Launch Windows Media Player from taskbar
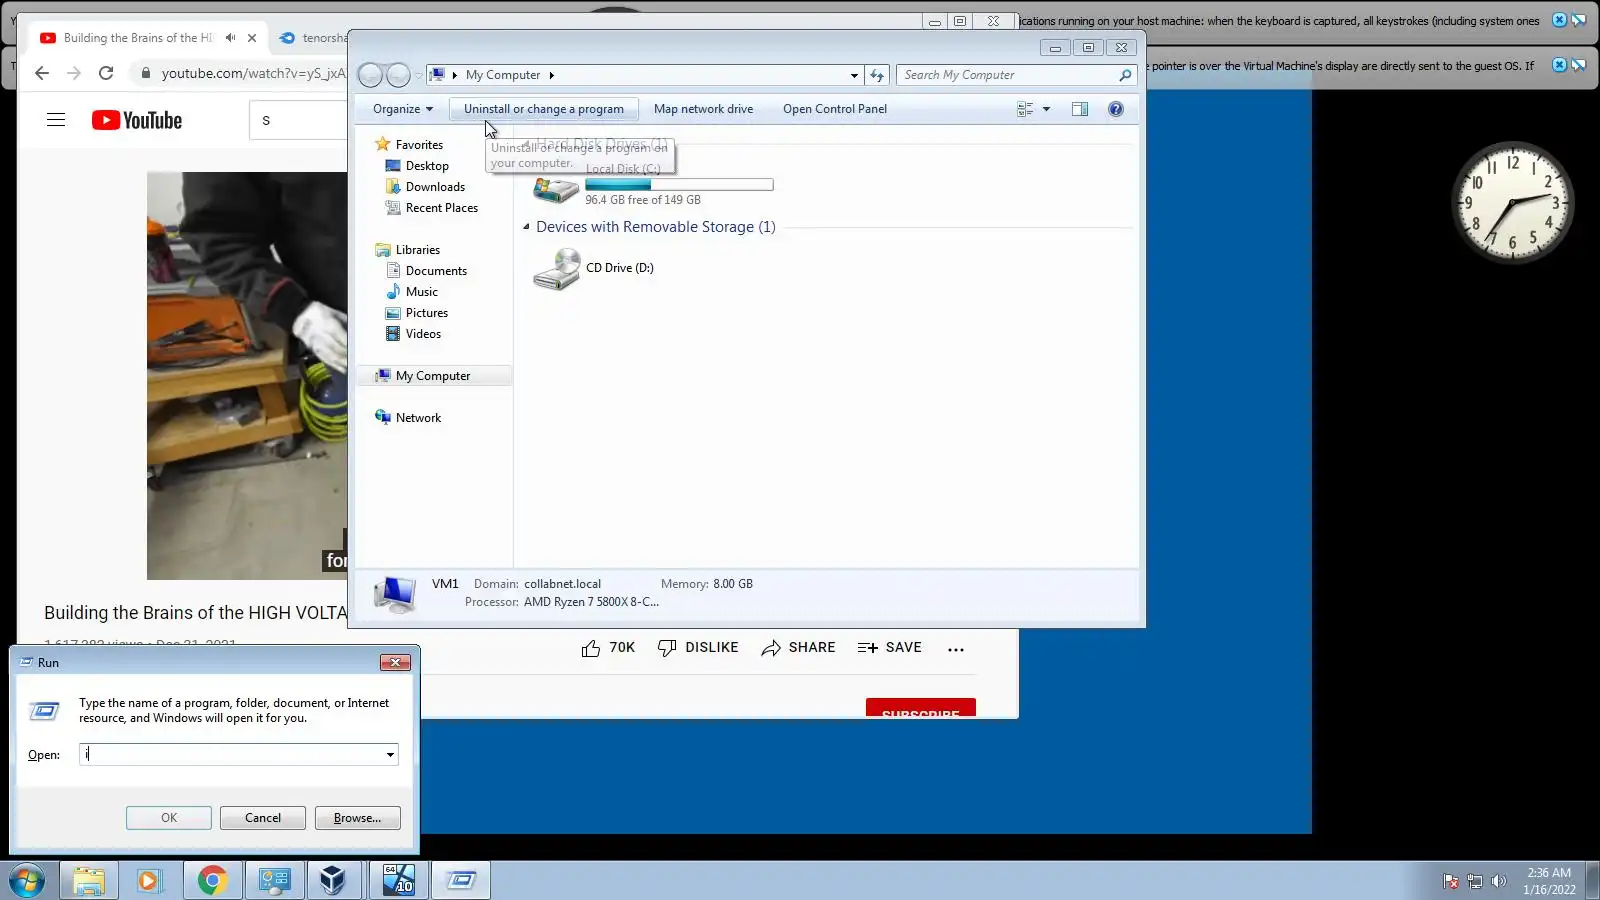1600x900 pixels. 149,881
